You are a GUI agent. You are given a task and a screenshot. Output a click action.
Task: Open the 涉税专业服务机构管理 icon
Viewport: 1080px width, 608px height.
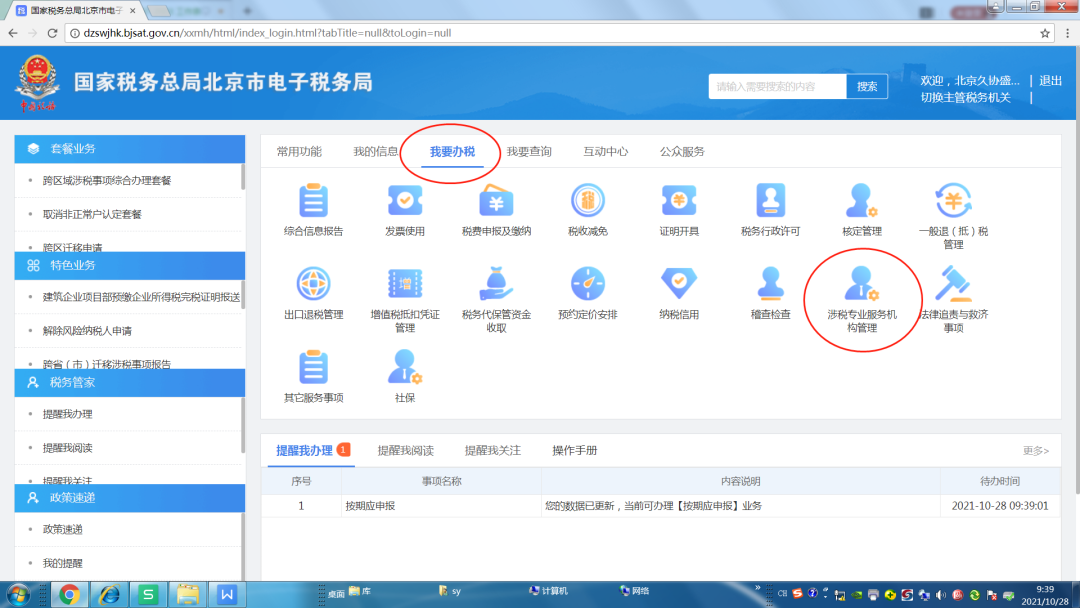(x=862, y=284)
